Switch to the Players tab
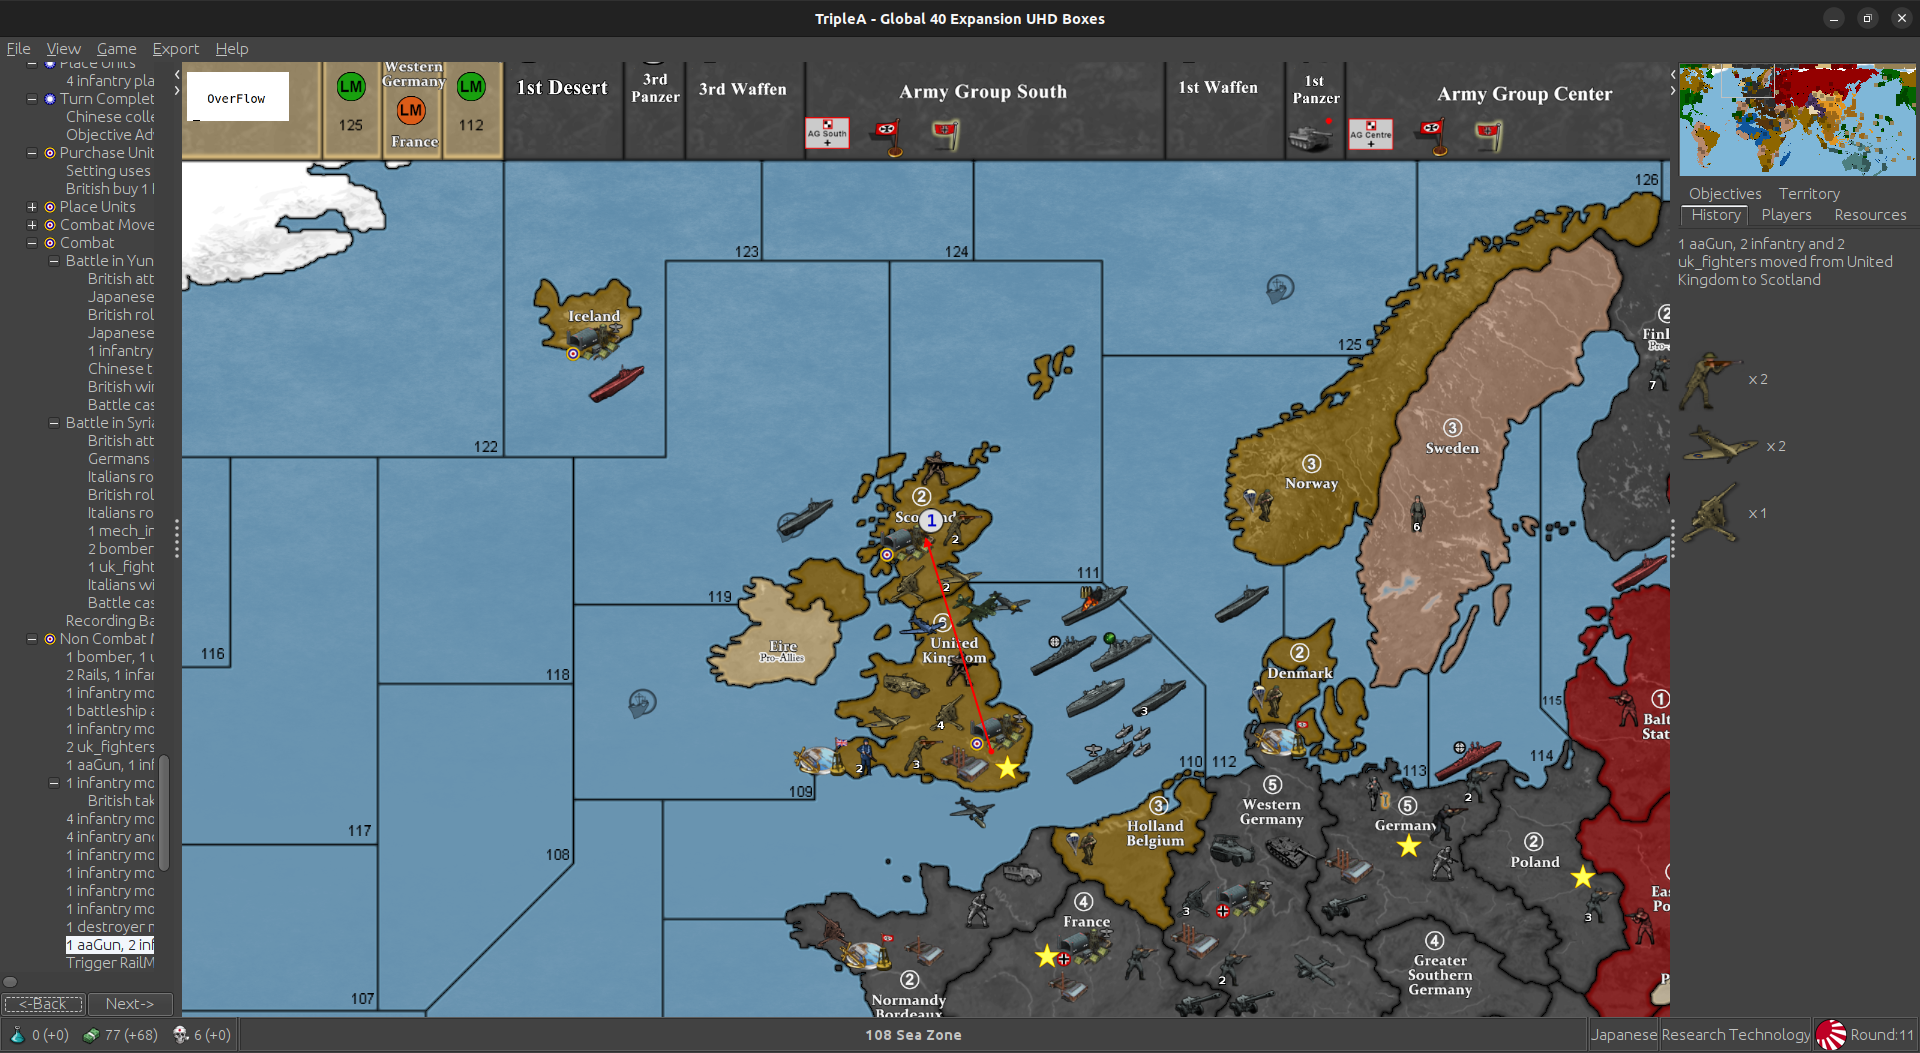 coord(1786,215)
